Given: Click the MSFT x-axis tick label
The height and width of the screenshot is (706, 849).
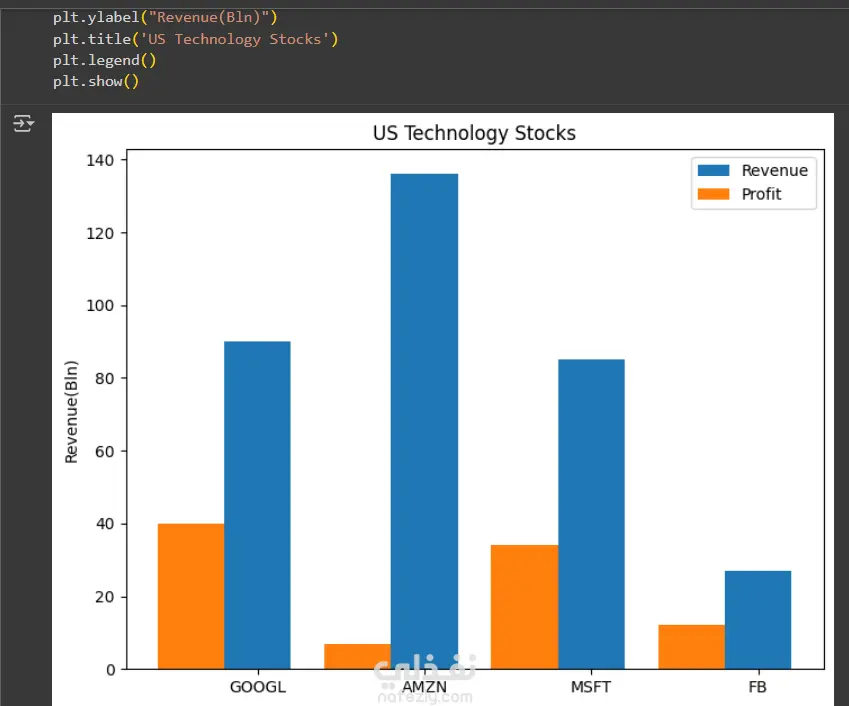Looking at the screenshot, I should point(591,688).
